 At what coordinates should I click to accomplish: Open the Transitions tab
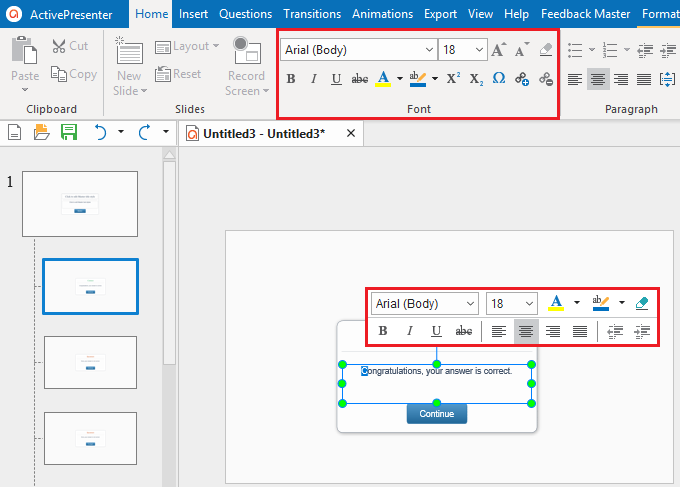[x=312, y=14]
